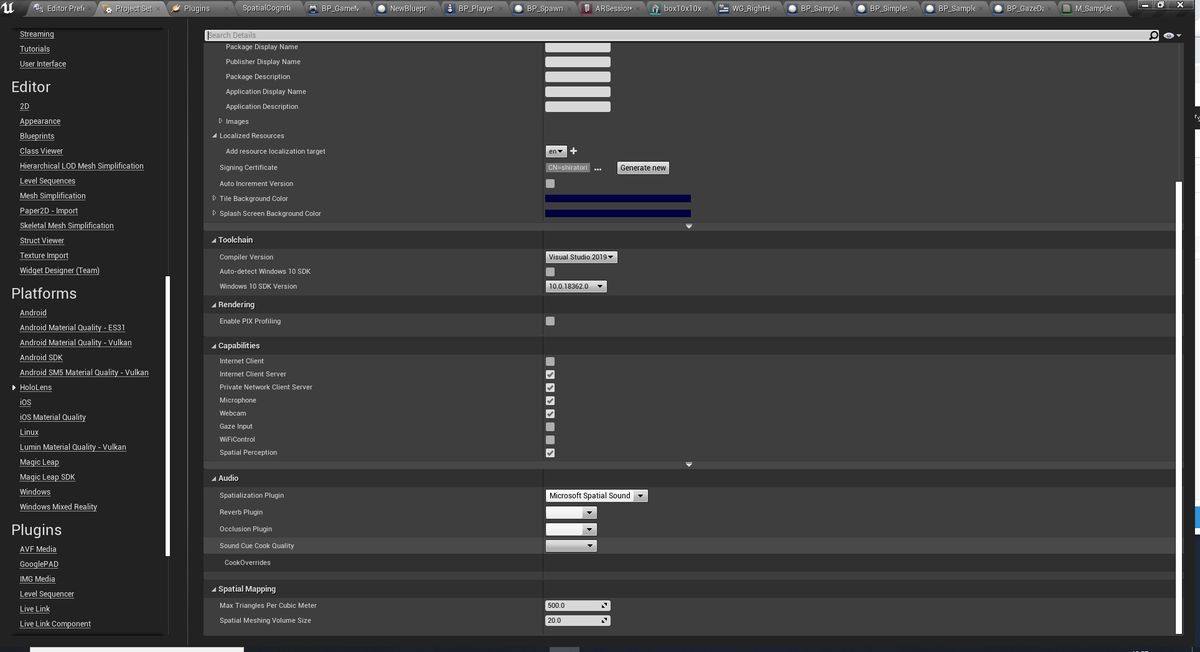The image size is (1200, 652).
Task: Enable Auto-detect Windows 10 SDK
Action: point(550,272)
